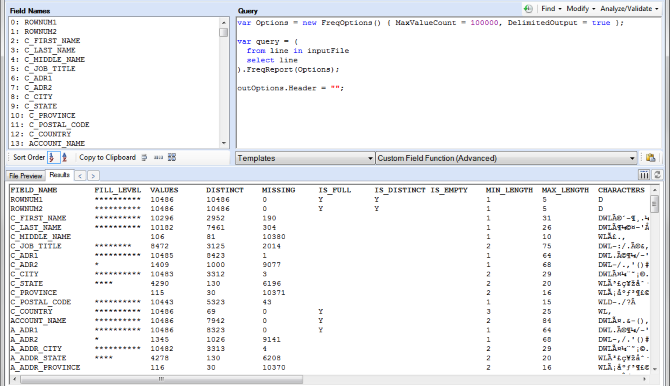Sort field names in numeric order
Screen dimensions: 670x386
point(52,157)
